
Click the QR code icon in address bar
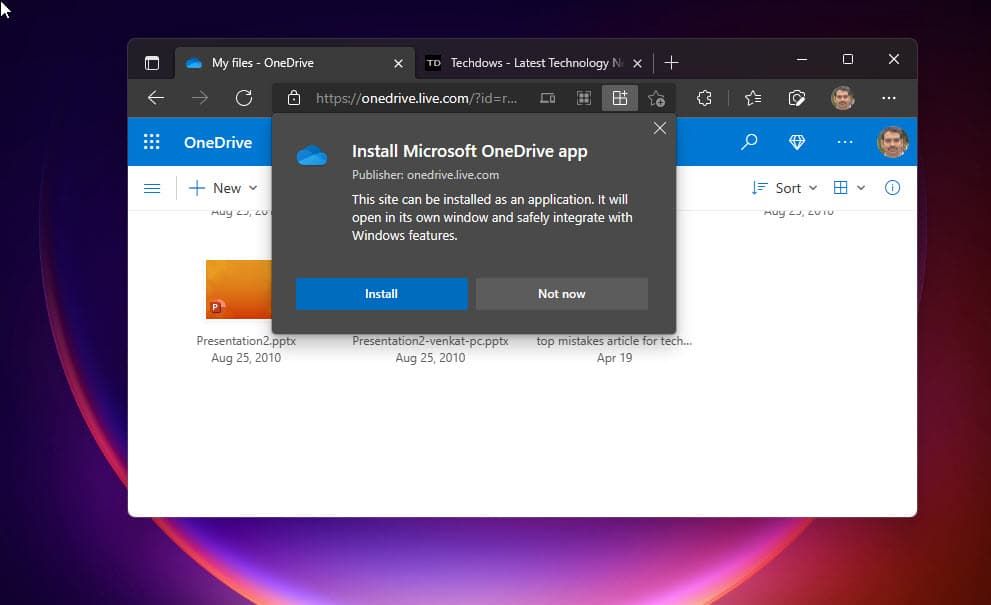(x=584, y=98)
